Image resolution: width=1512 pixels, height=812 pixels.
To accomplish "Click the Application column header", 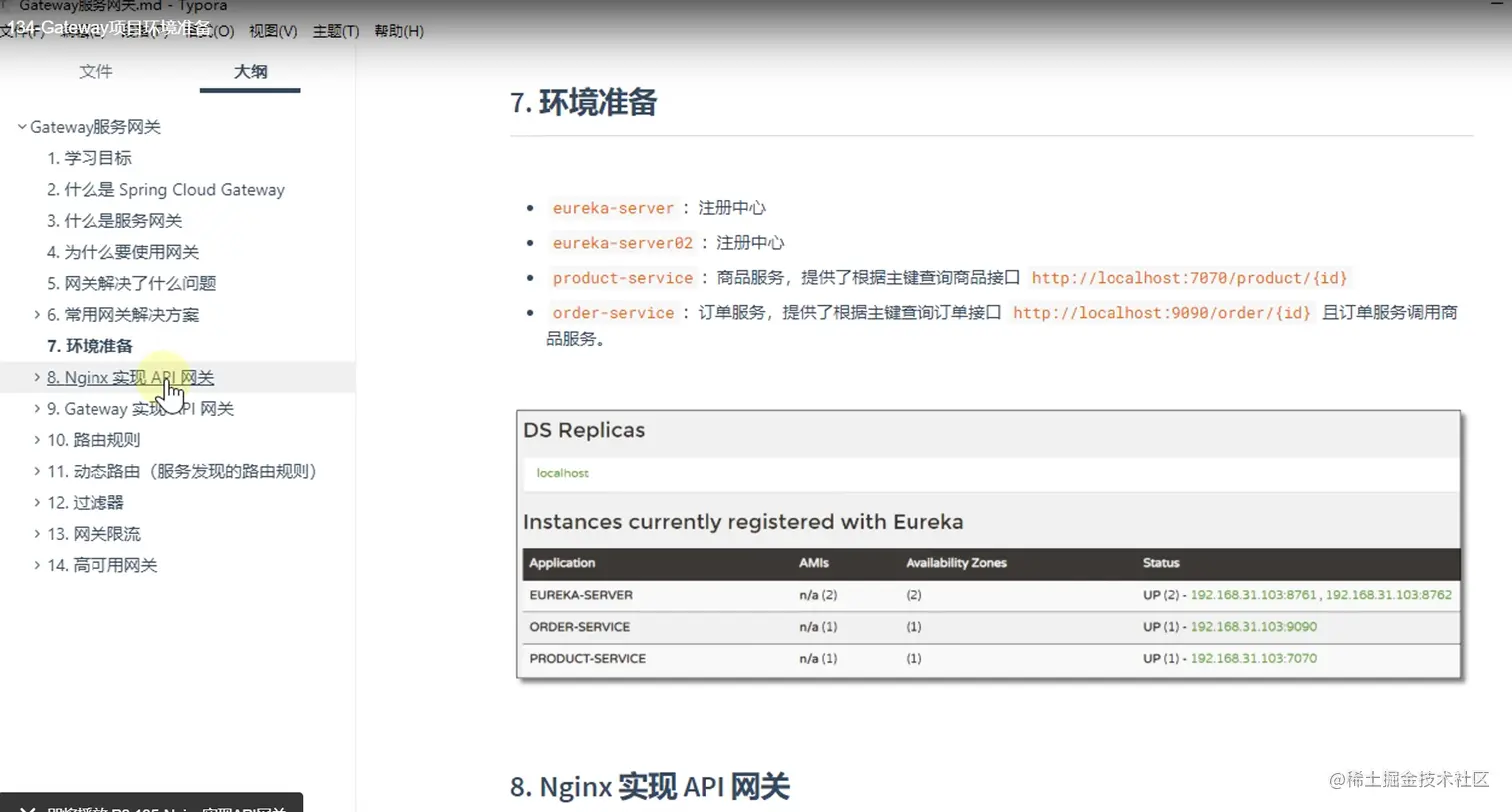I will pyautogui.click(x=562, y=563).
